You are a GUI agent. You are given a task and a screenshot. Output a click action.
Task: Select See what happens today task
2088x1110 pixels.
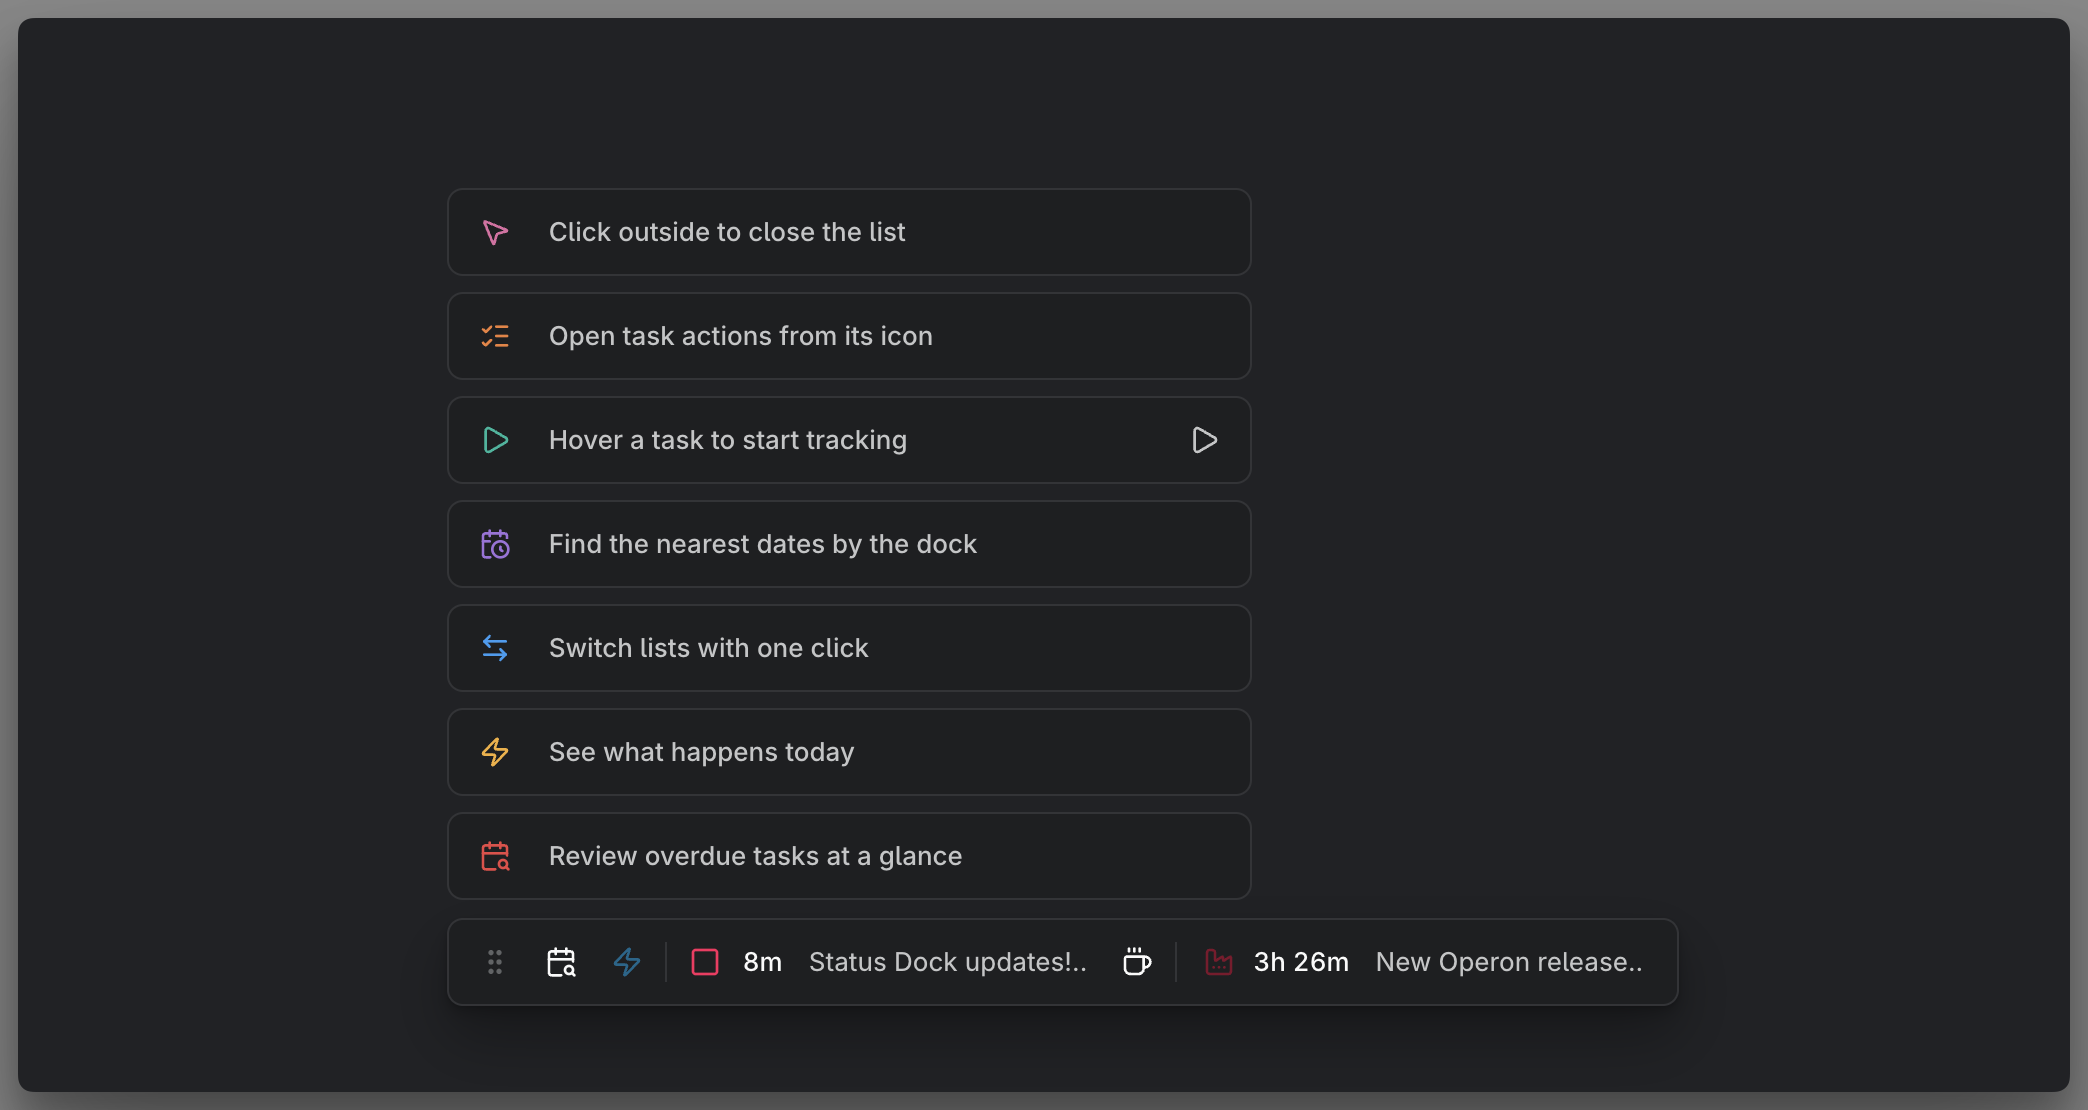849,752
